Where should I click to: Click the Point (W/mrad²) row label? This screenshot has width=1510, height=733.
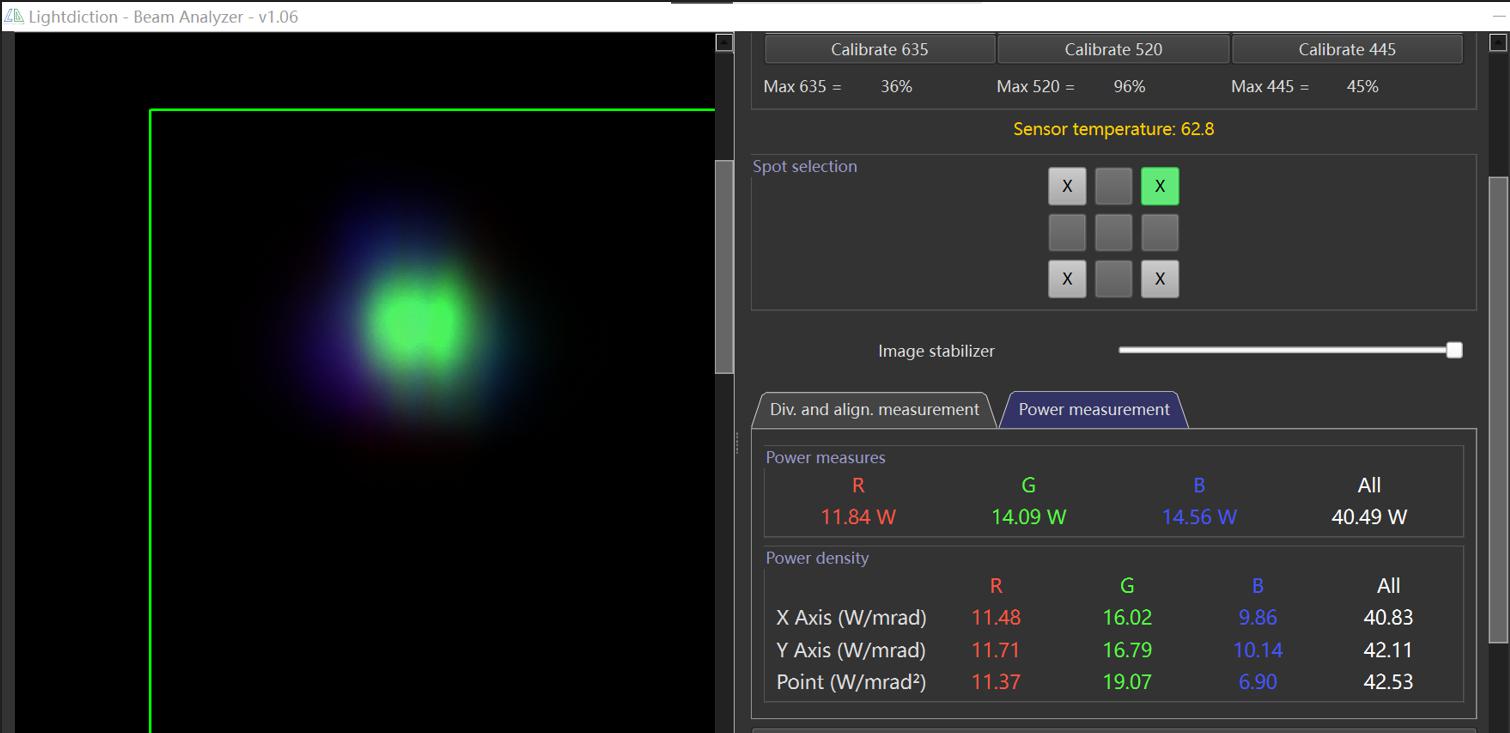[851, 682]
